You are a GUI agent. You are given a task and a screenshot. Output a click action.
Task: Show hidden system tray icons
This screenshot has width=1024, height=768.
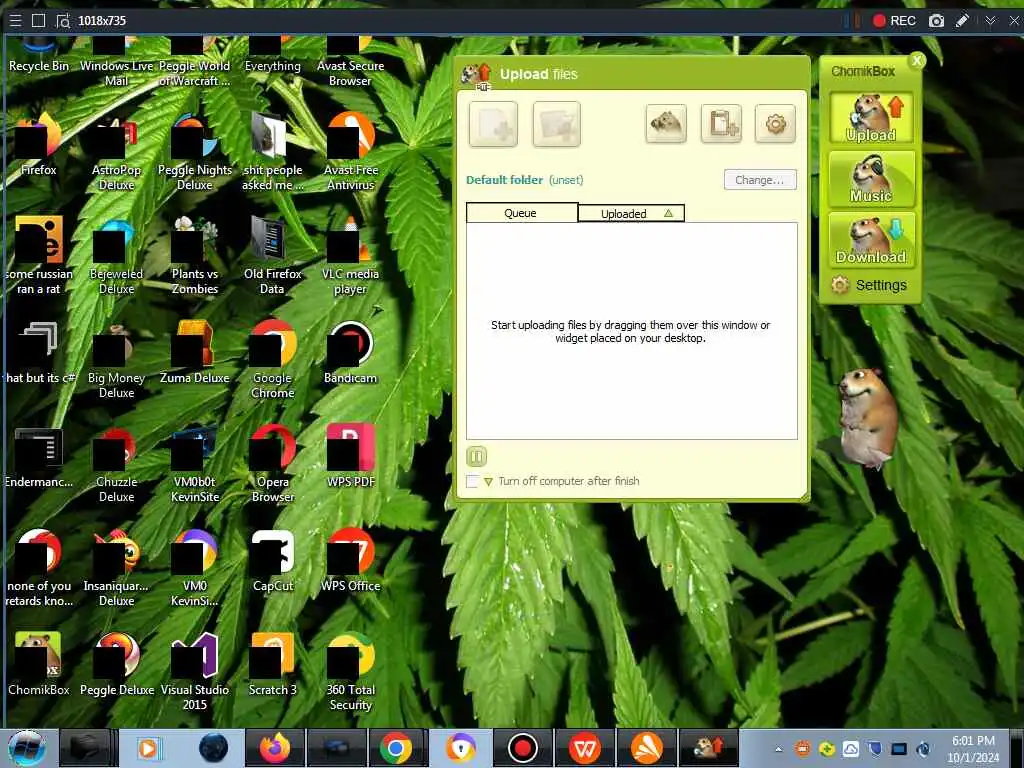click(778, 749)
